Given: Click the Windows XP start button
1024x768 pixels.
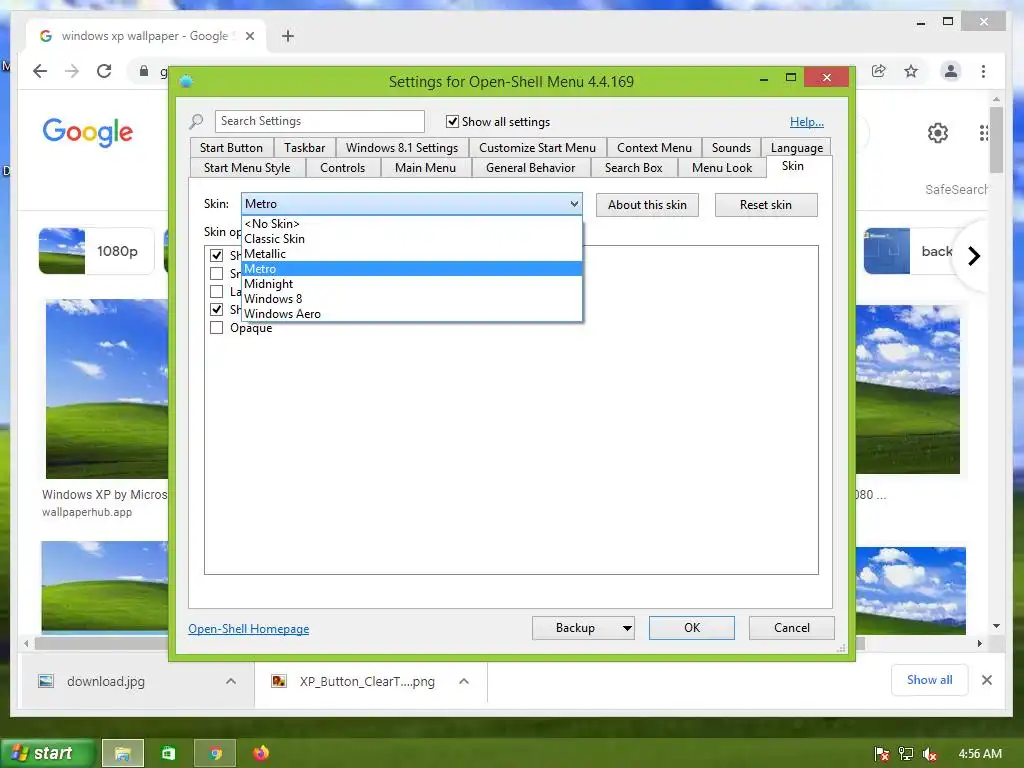Looking at the screenshot, I should 48,754.
